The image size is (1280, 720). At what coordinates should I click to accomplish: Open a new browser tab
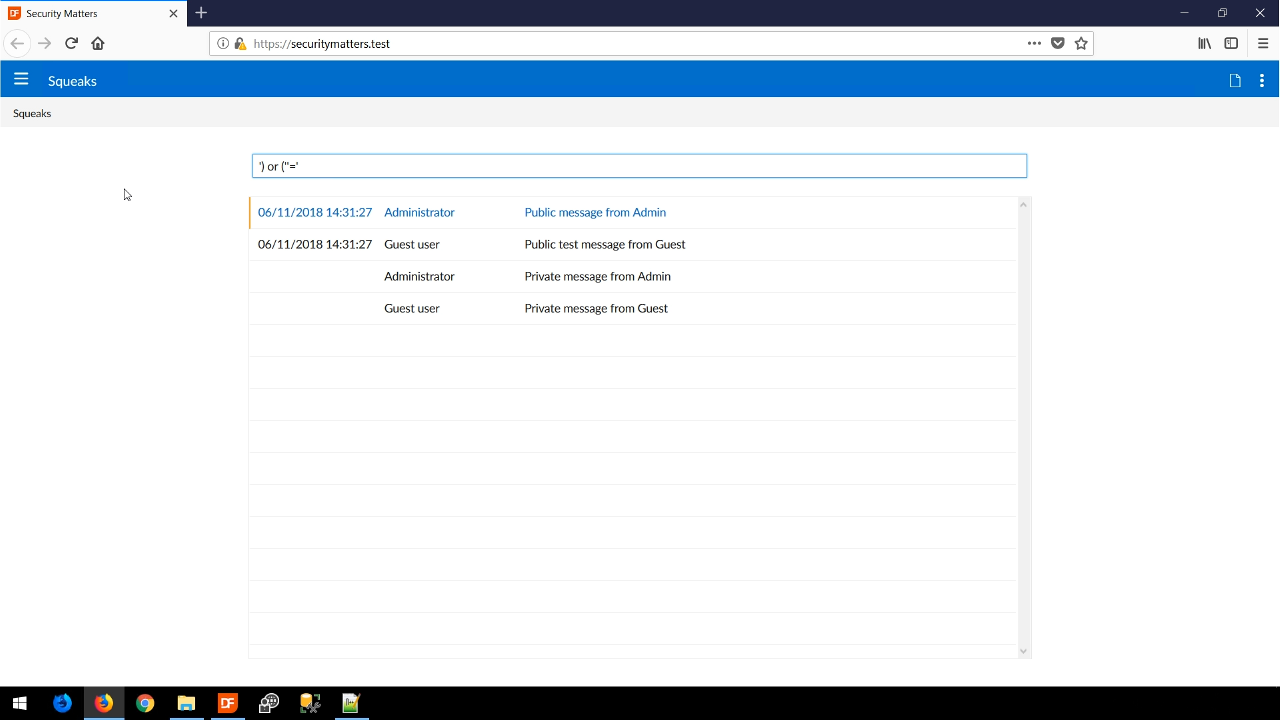click(201, 13)
